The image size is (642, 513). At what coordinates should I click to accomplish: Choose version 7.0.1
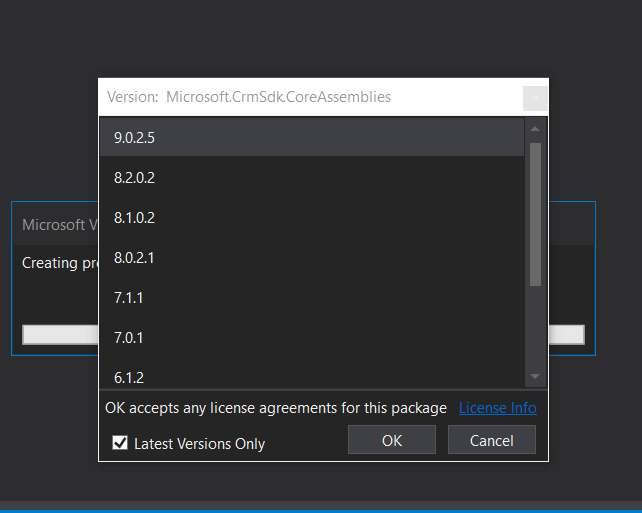pos(312,338)
